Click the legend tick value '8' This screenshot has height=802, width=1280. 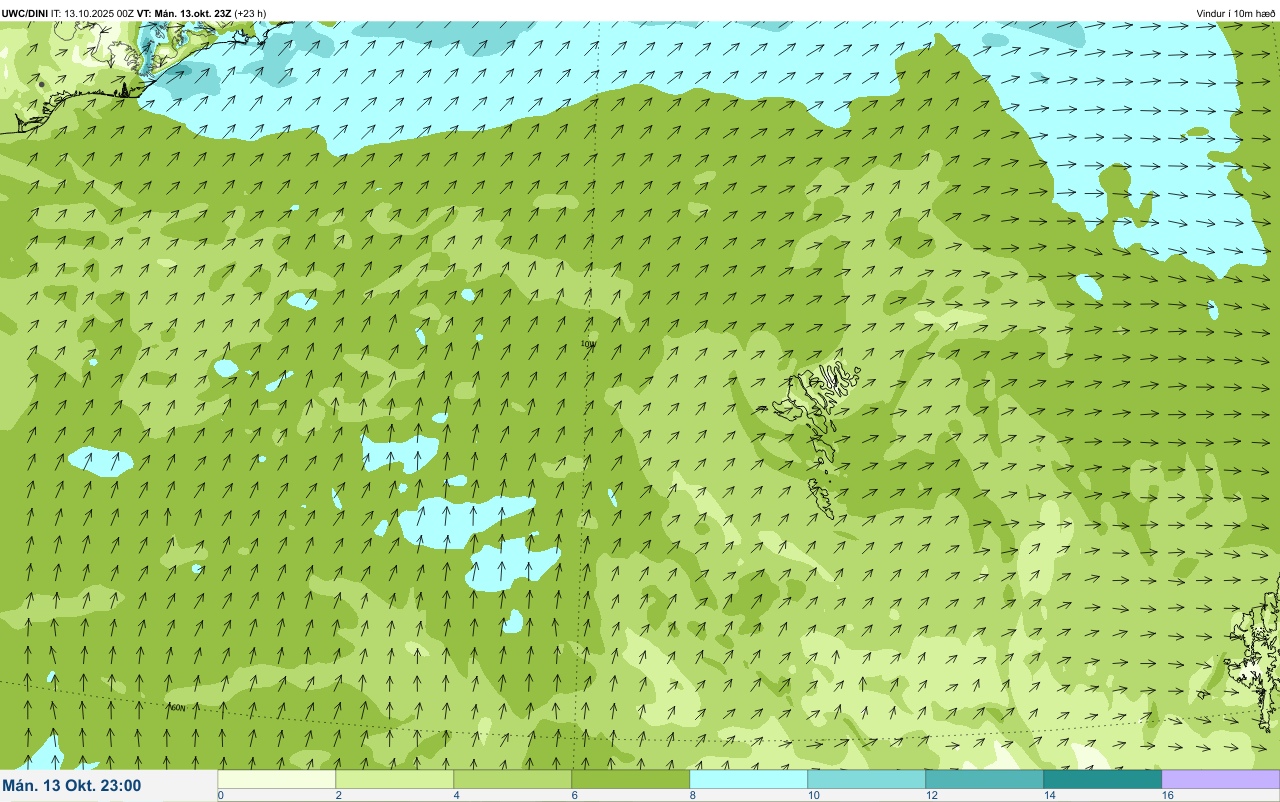coord(693,795)
